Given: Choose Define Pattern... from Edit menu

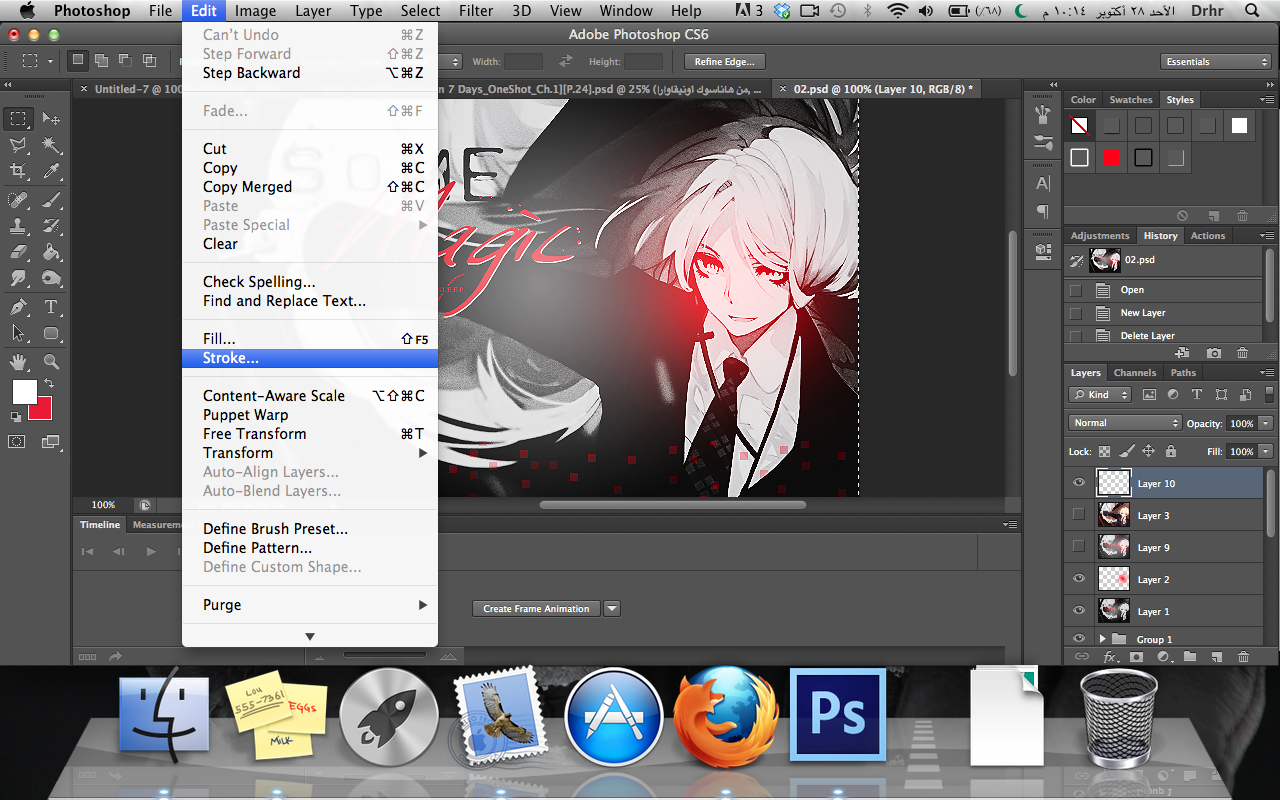Looking at the screenshot, I should 310,548.
